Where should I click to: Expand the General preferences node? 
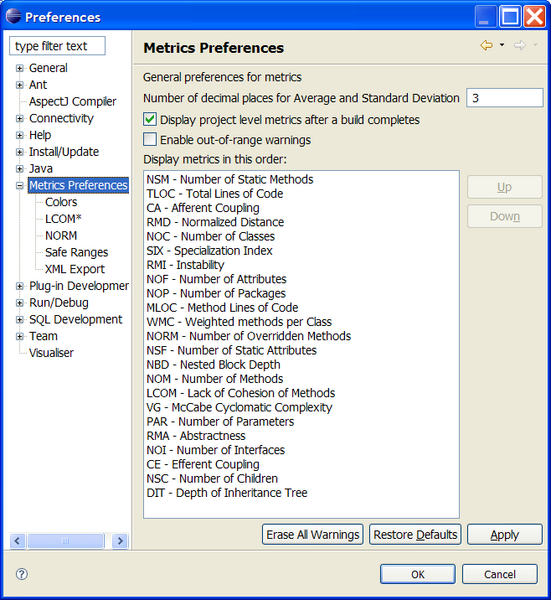pos(20,68)
